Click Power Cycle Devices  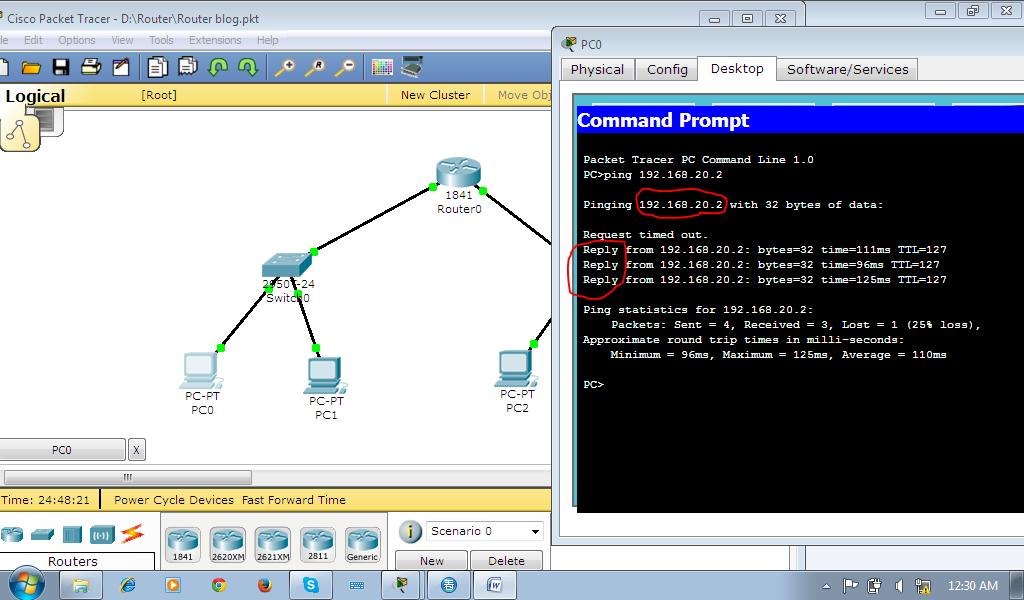174,500
